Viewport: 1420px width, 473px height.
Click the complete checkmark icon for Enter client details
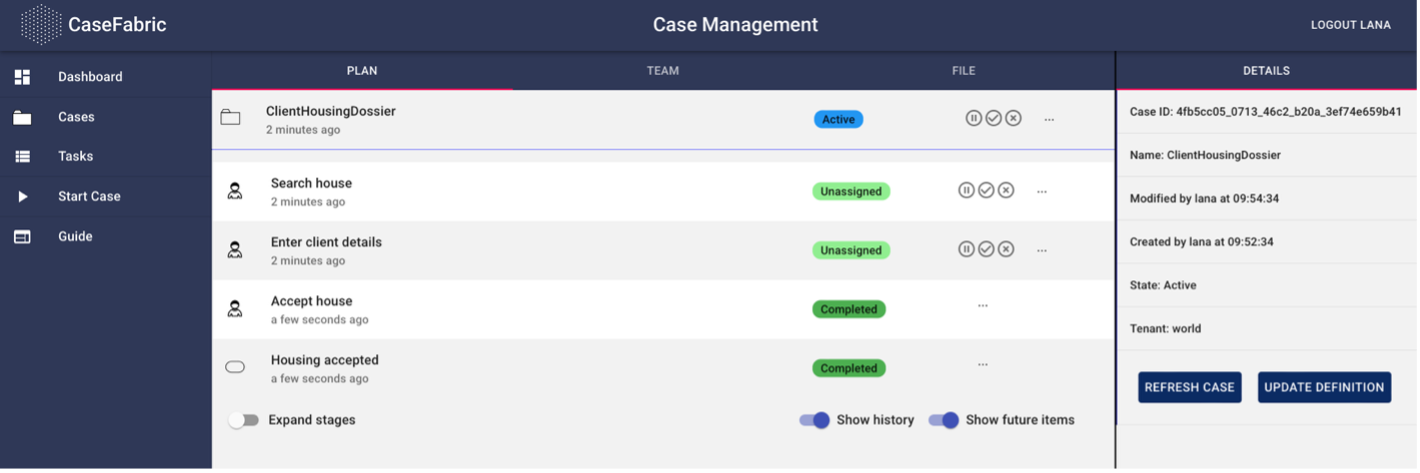click(x=986, y=249)
